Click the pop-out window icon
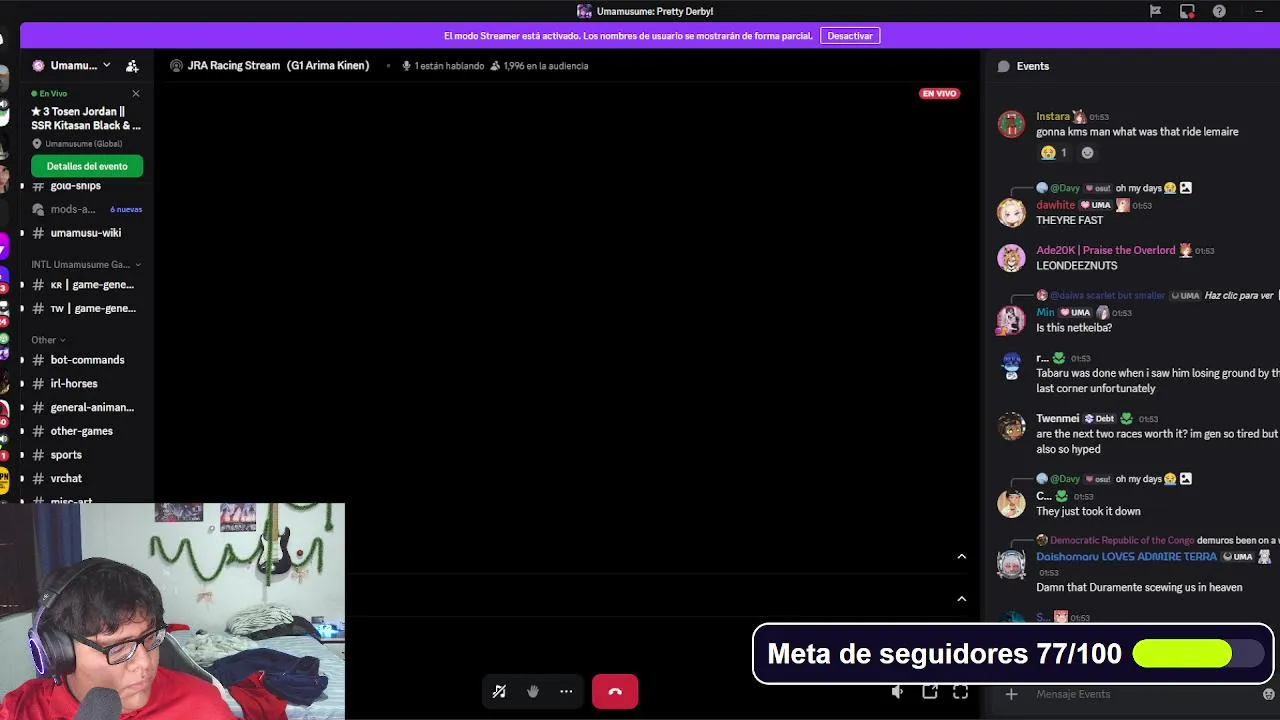 tap(929, 692)
